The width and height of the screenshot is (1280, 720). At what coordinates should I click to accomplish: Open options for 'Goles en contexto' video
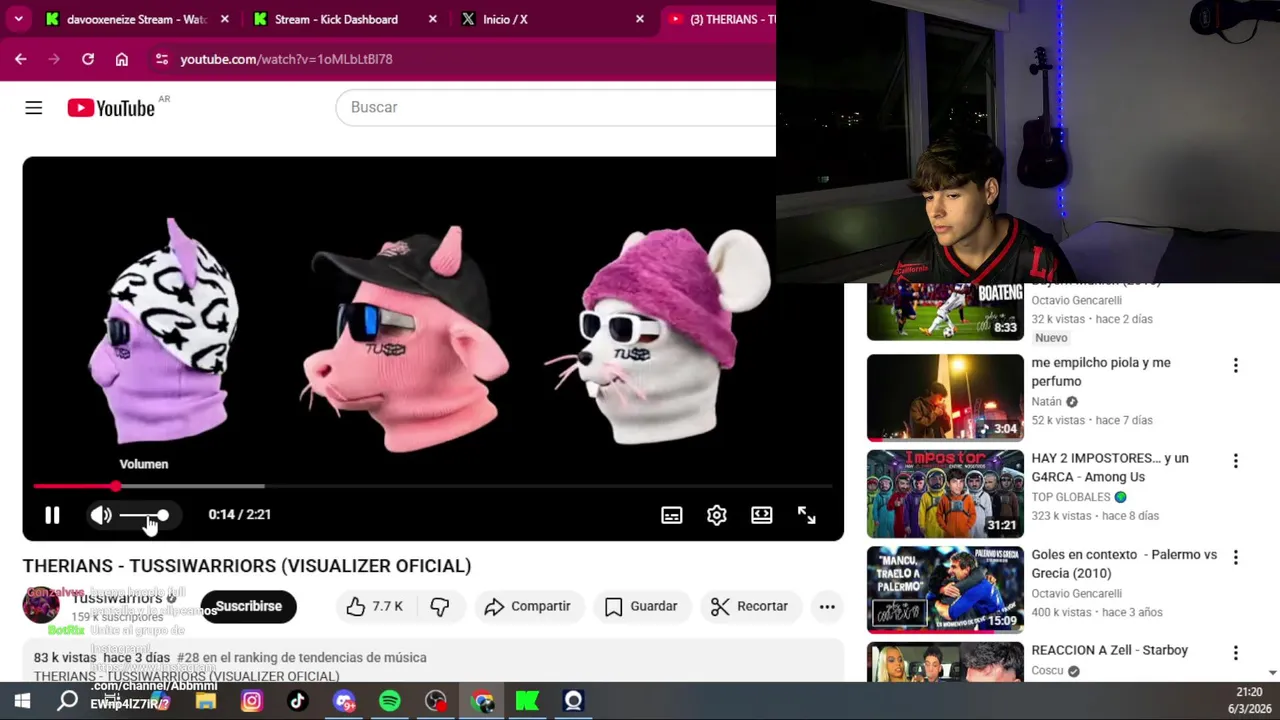click(1236, 557)
